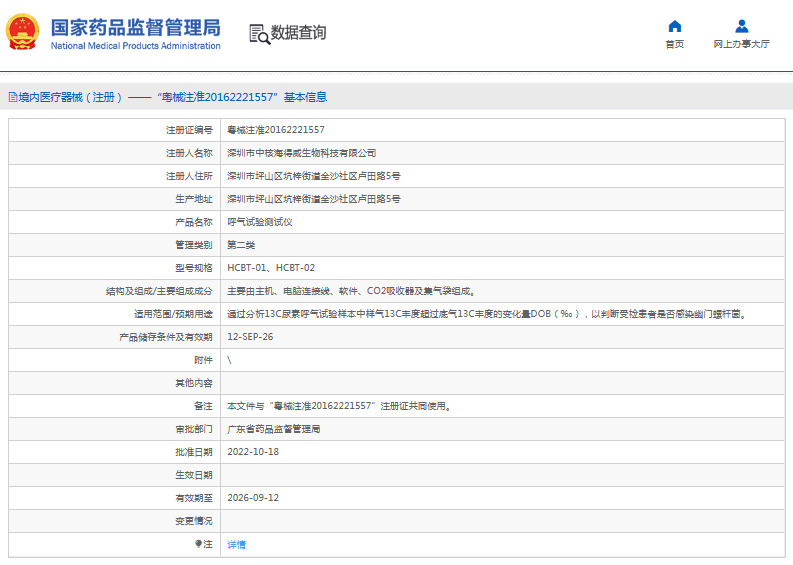This screenshot has height=565, width=793.
Task: Click the 注册人名称 row label
Action: pos(189,153)
